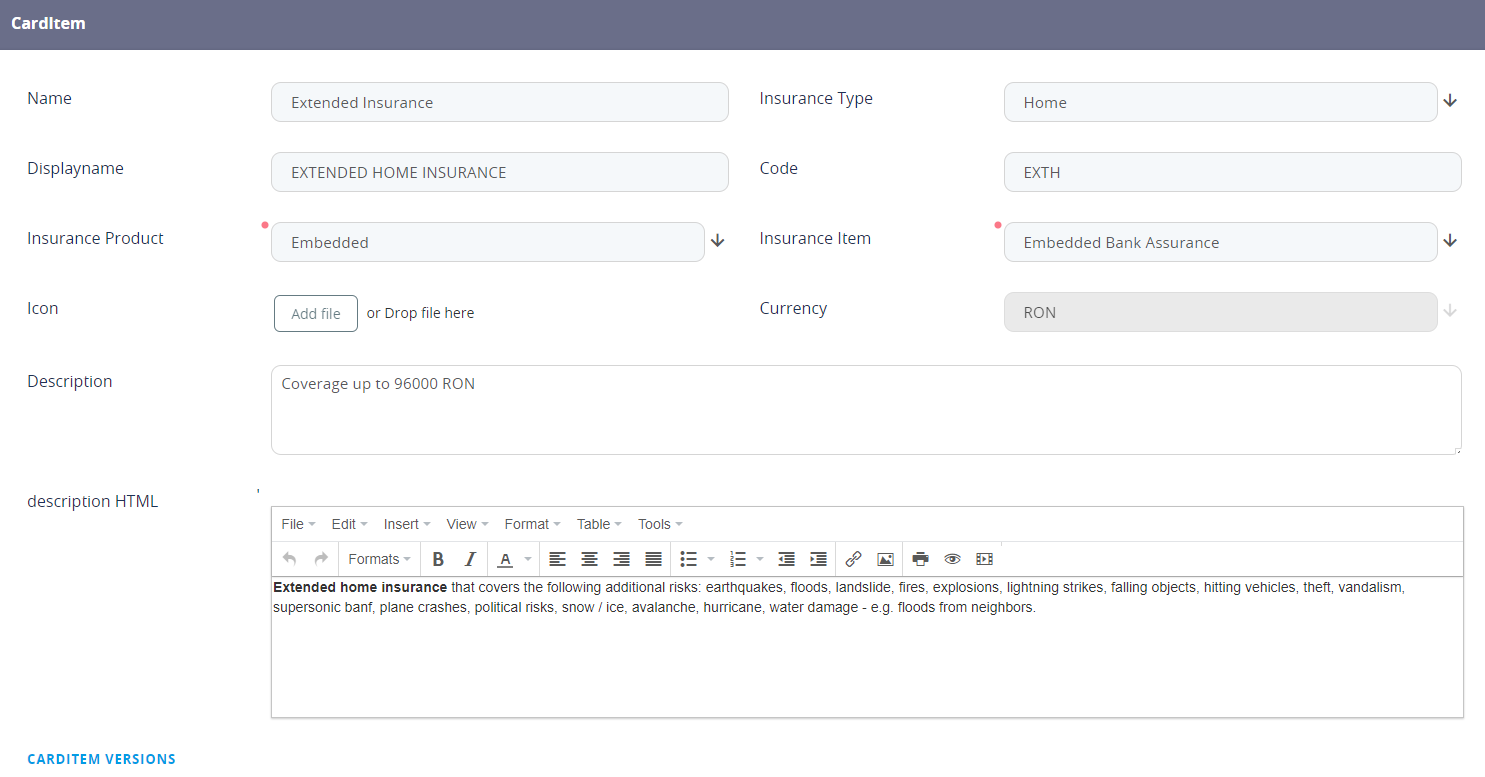Expand the Insurance Product dropdown arrow
Screen dimensions: 1485x777
point(717,241)
